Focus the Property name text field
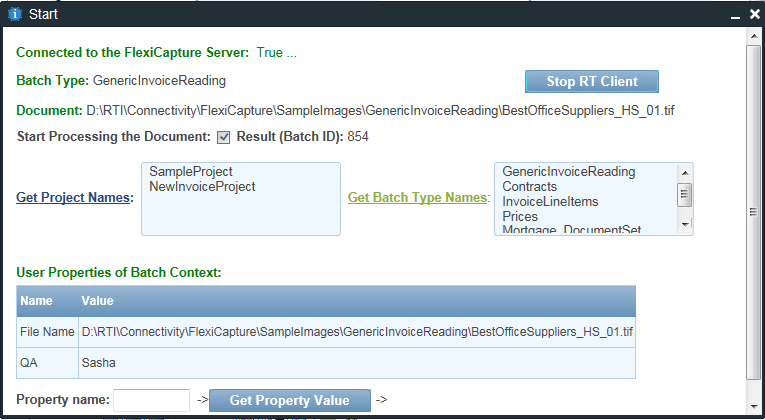This screenshot has width=765, height=420. coord(151,400)
